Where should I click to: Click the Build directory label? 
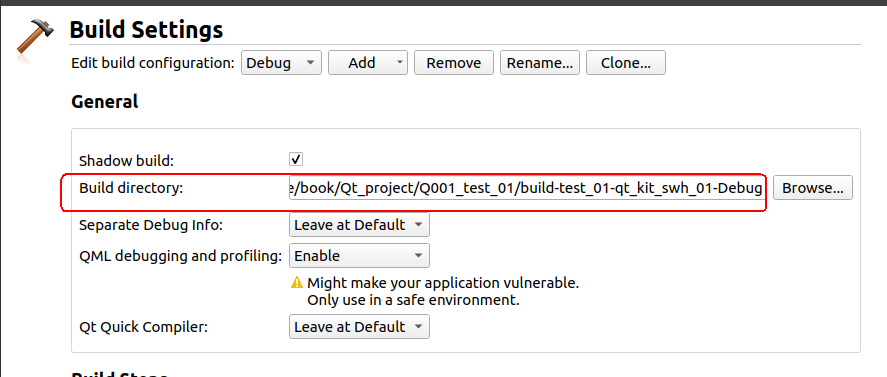131,188
